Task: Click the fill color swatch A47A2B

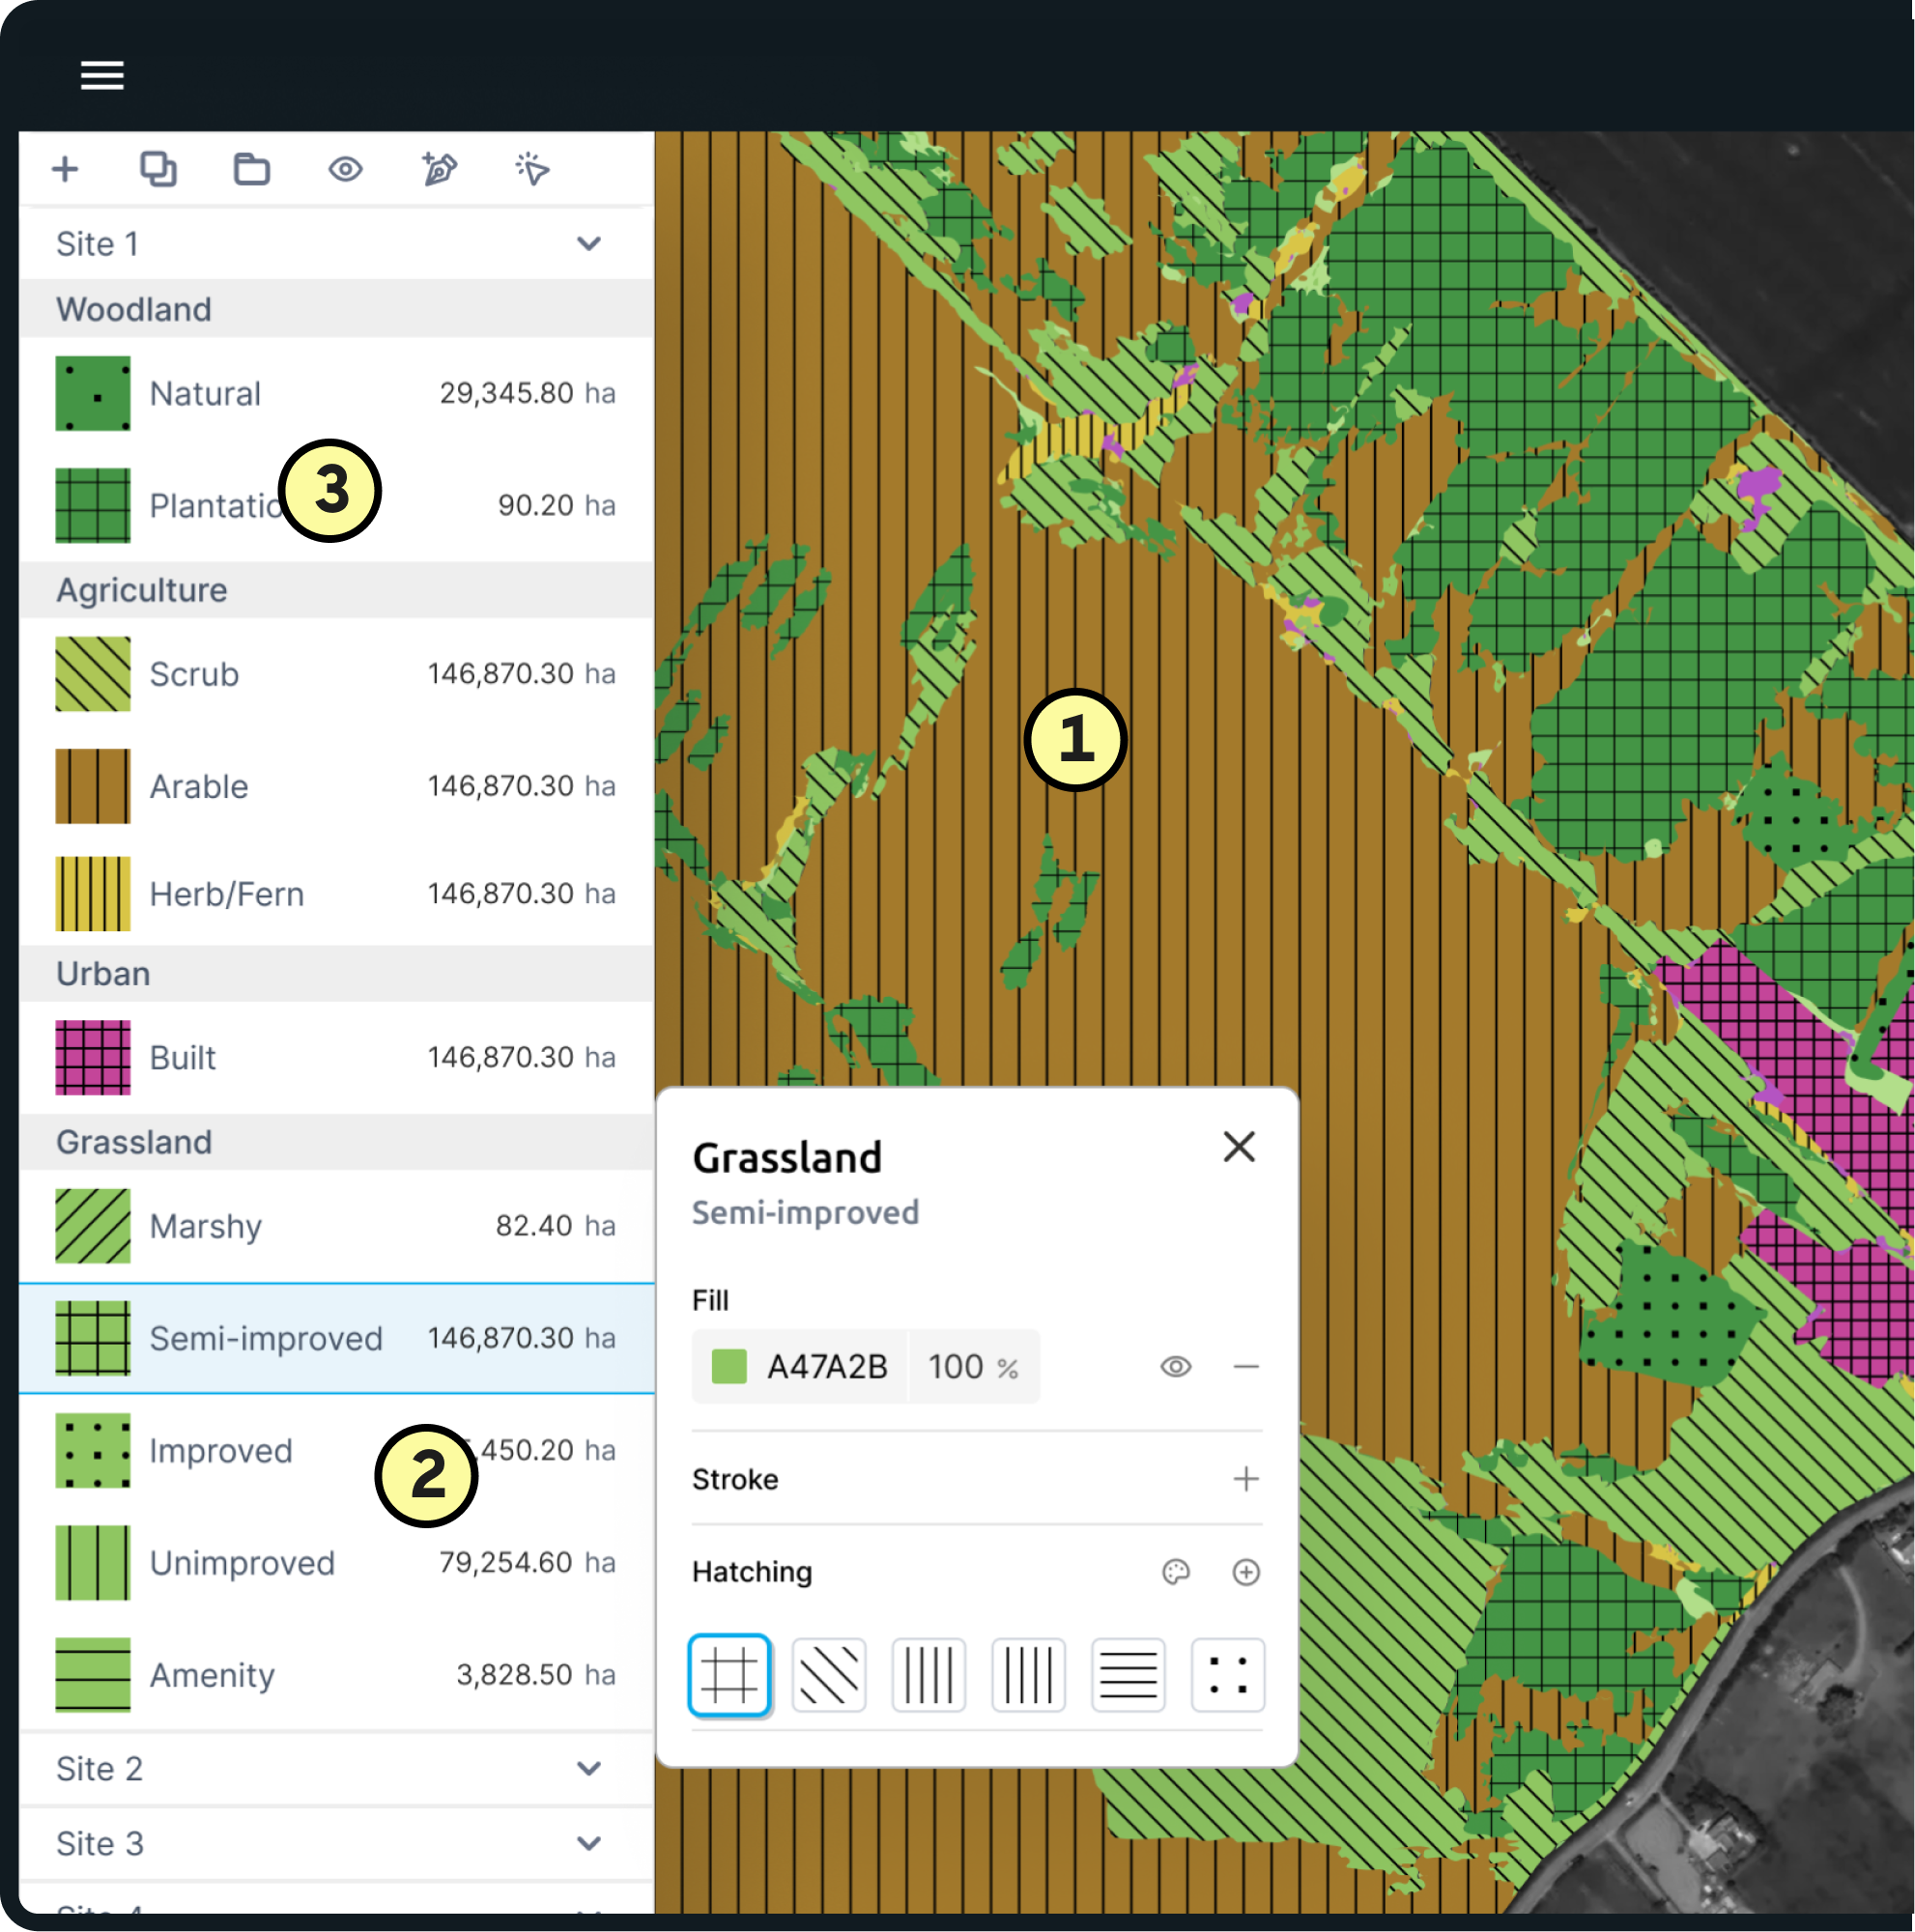Action: (x=729, y=1367)
